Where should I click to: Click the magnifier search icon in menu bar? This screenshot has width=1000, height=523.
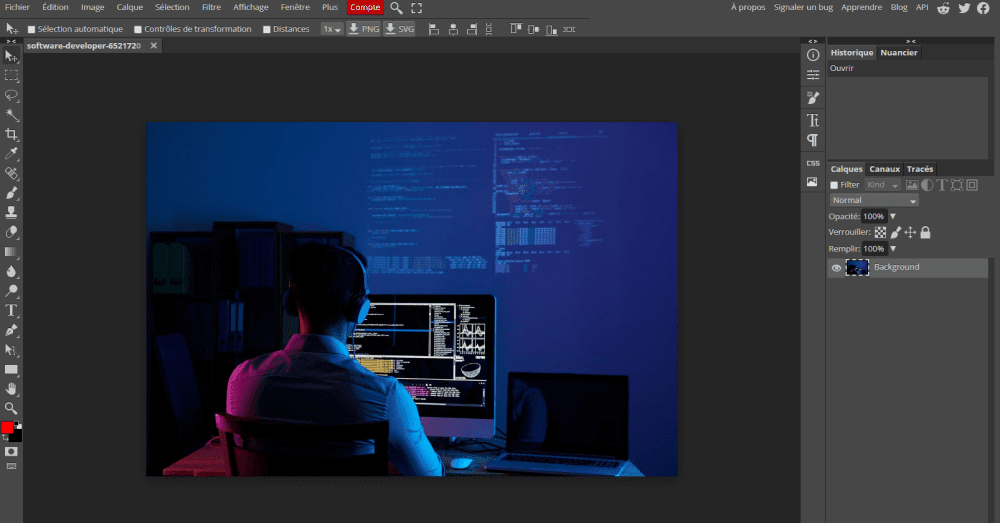396,8
